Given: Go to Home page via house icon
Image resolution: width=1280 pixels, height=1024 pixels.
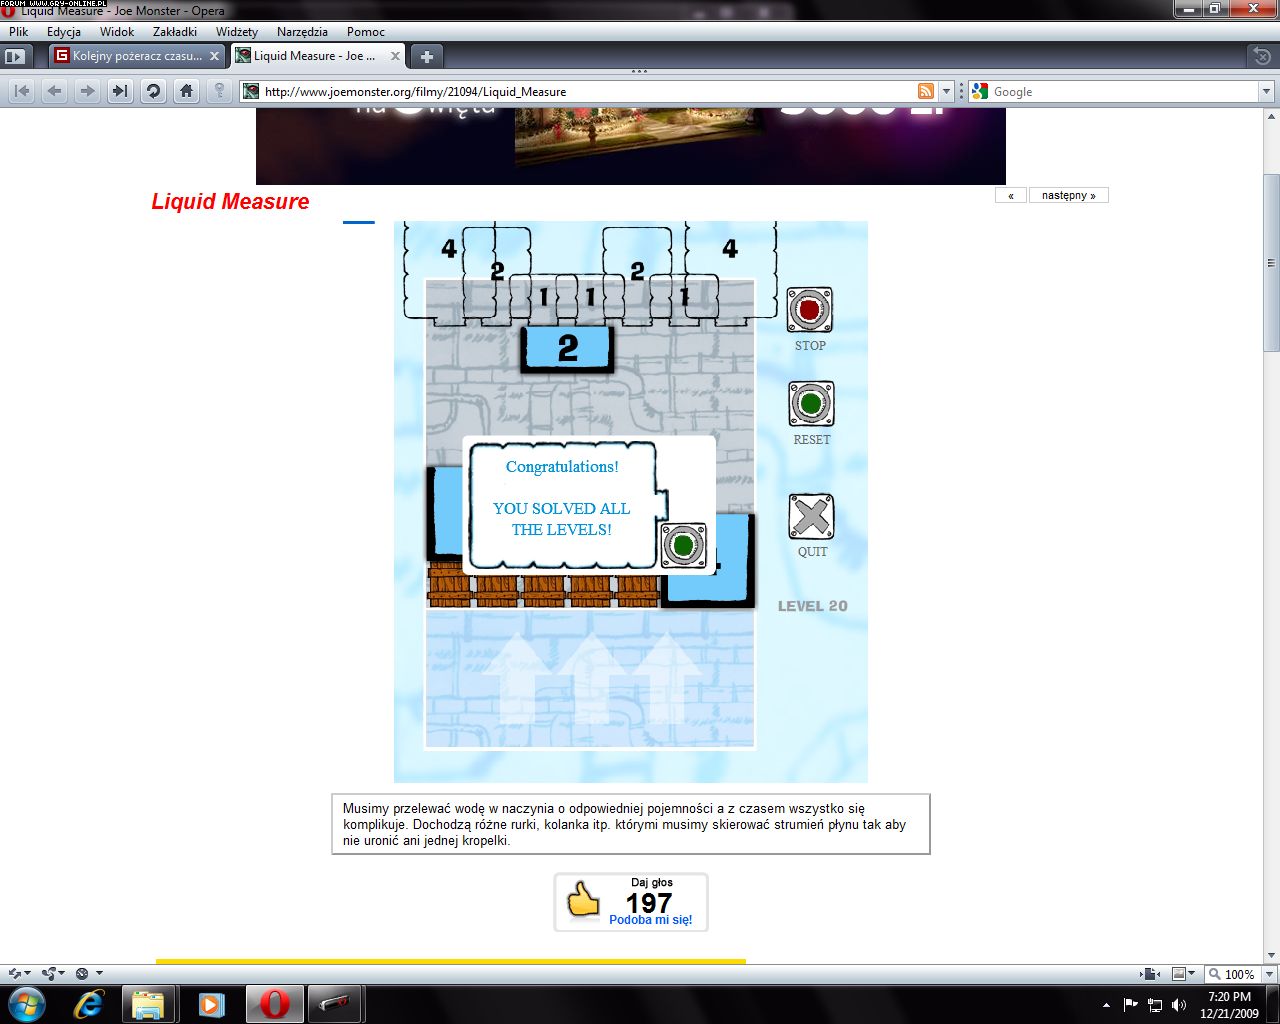Looking at the screenshot, I should coord(186,91).
